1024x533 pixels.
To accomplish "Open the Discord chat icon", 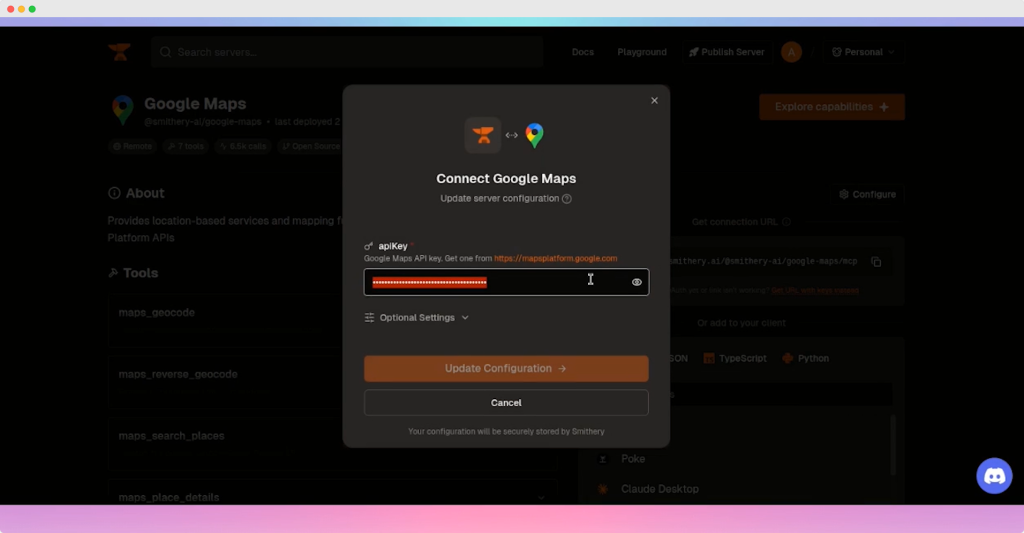I will (994, 476).
